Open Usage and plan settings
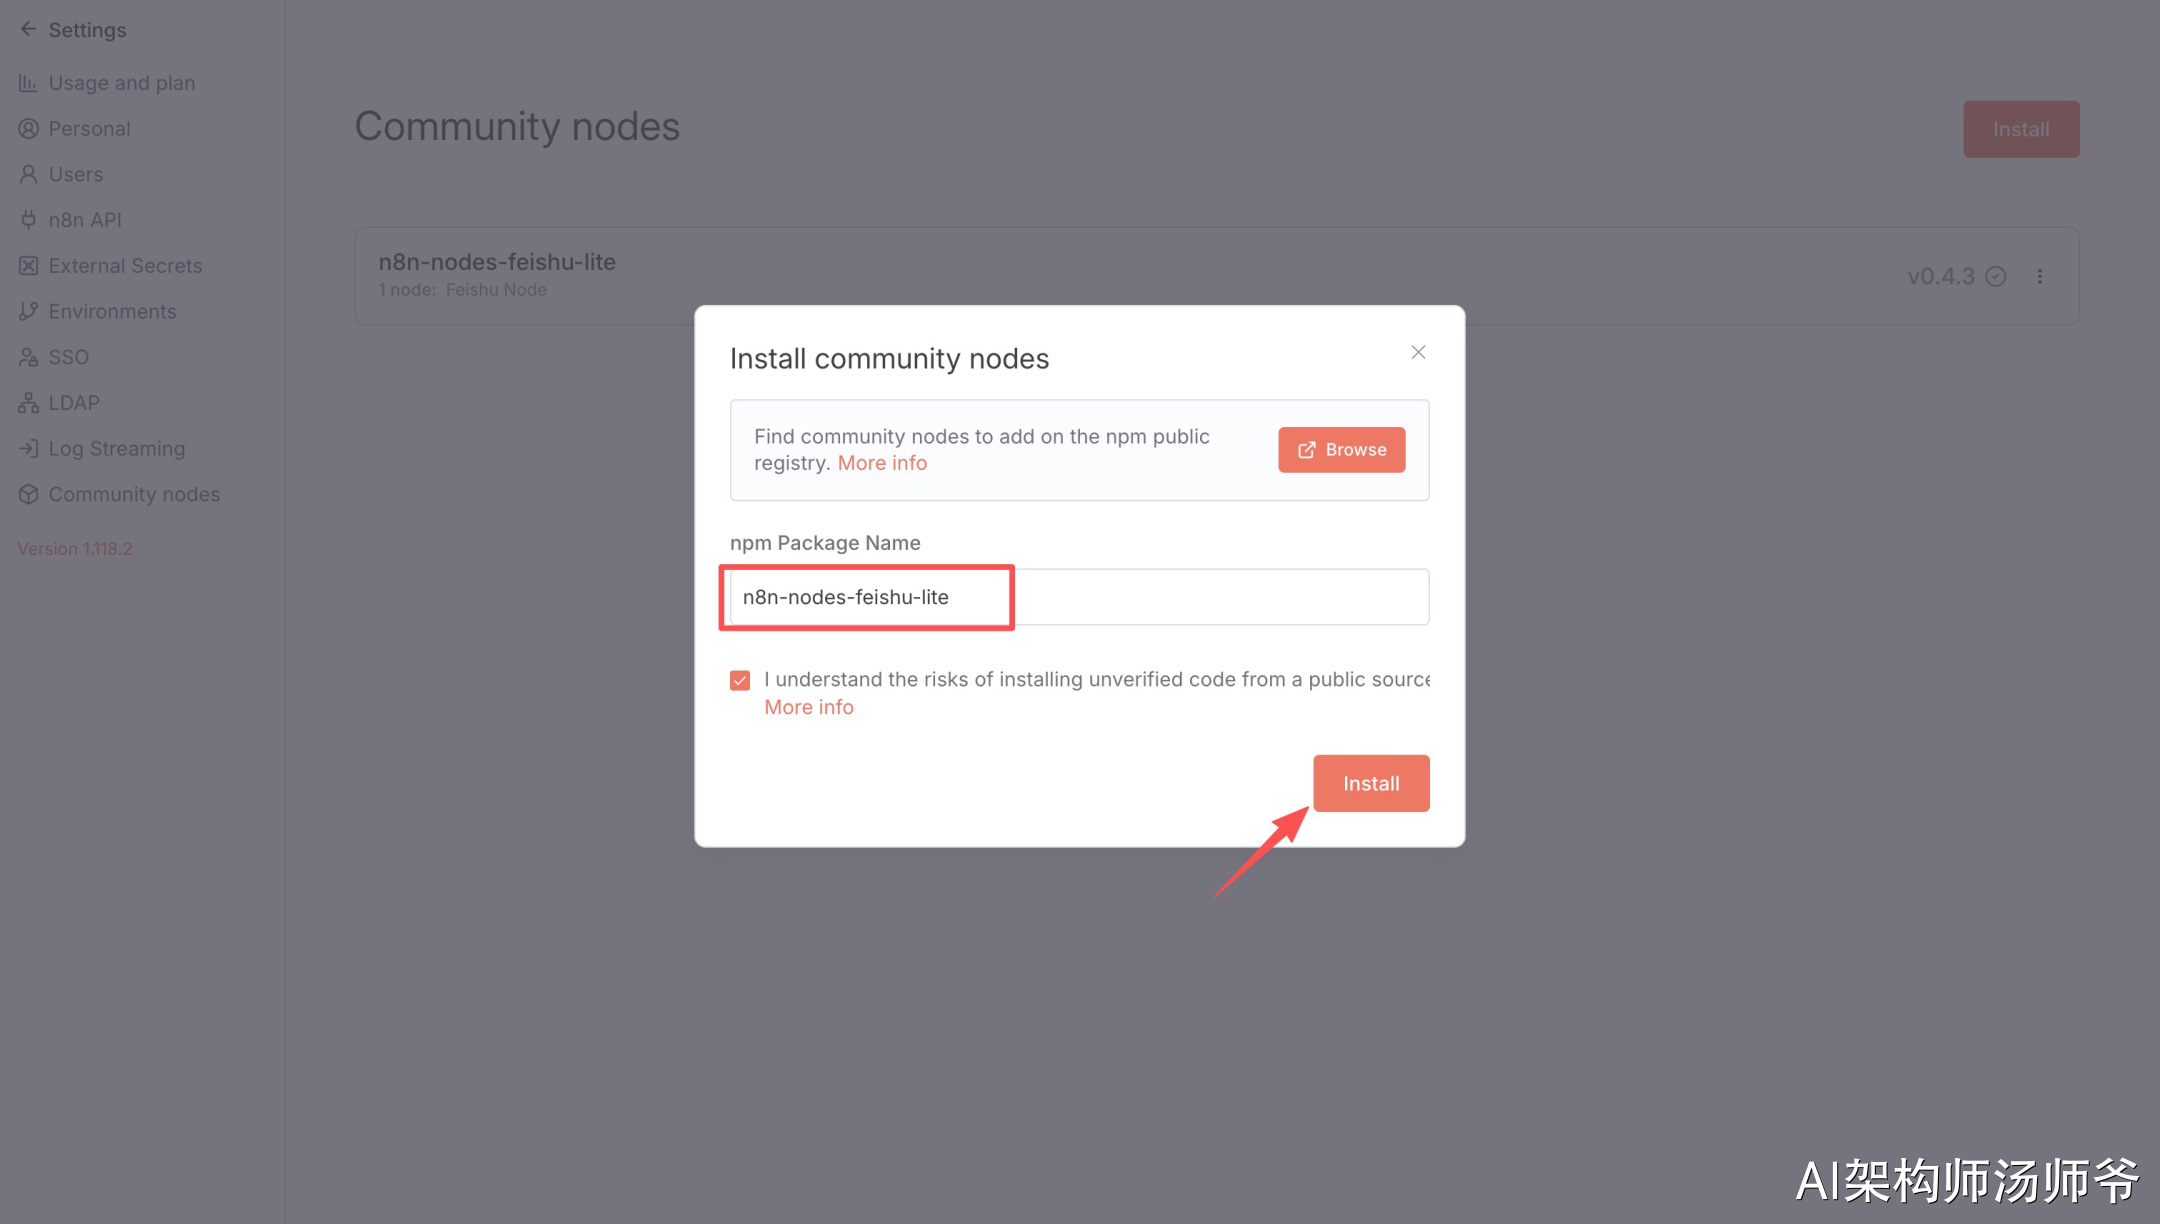The height and width of the screenshot is (1224, 2160). point(121,83)
